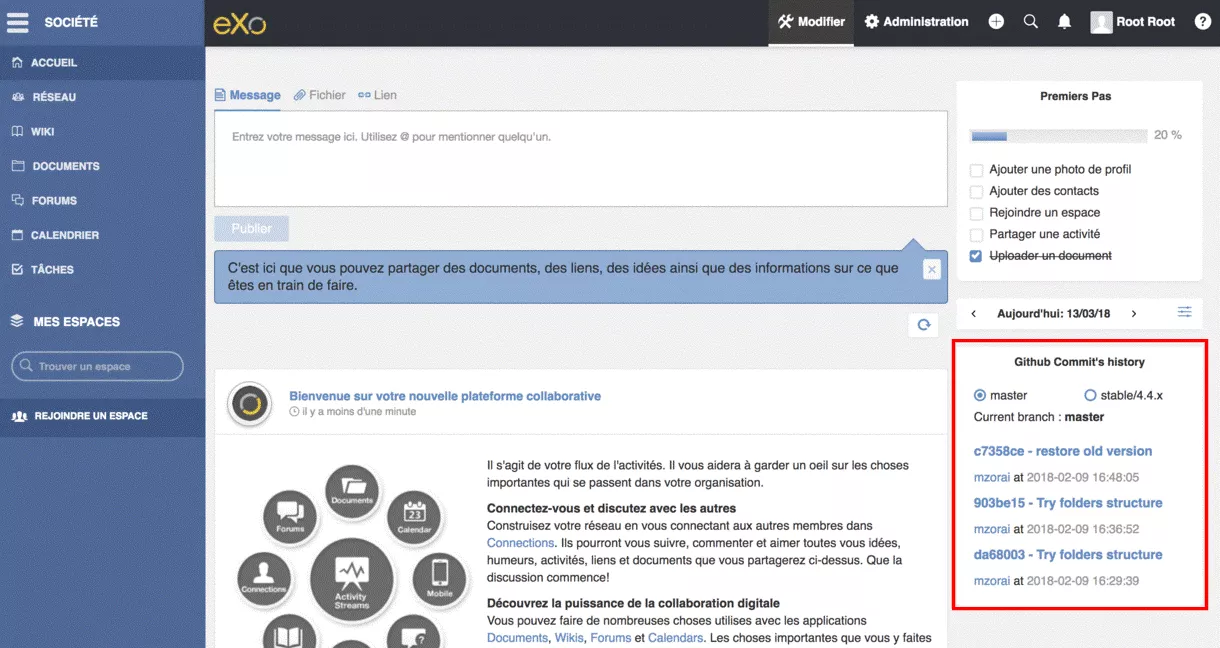Open Forums in the sidebar
1220x648 pixels.
coord(102,200)
